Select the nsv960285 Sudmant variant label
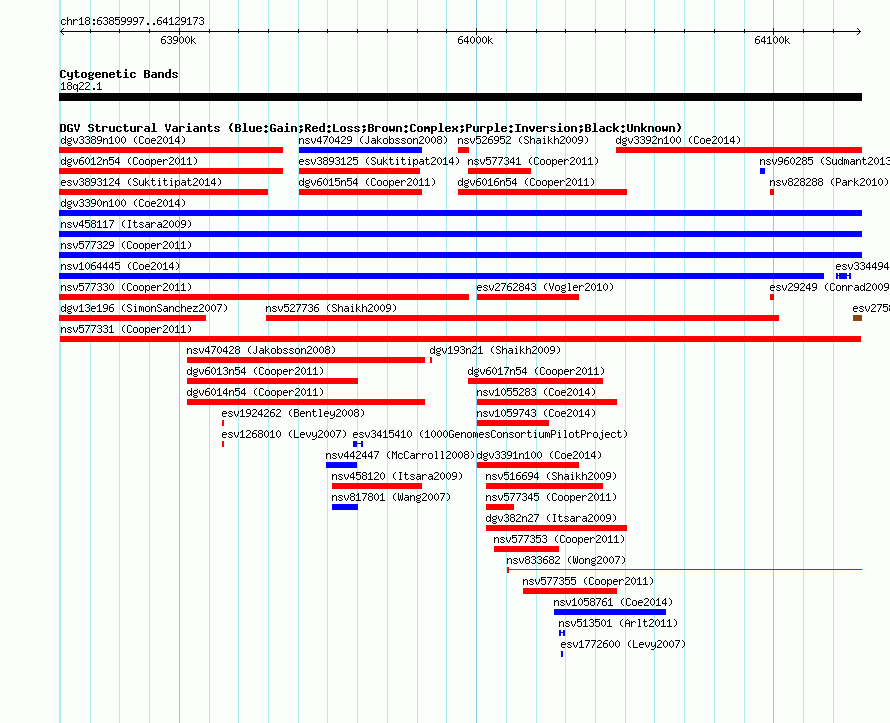This screenshot has height=723, width=890. pos(824,161)
